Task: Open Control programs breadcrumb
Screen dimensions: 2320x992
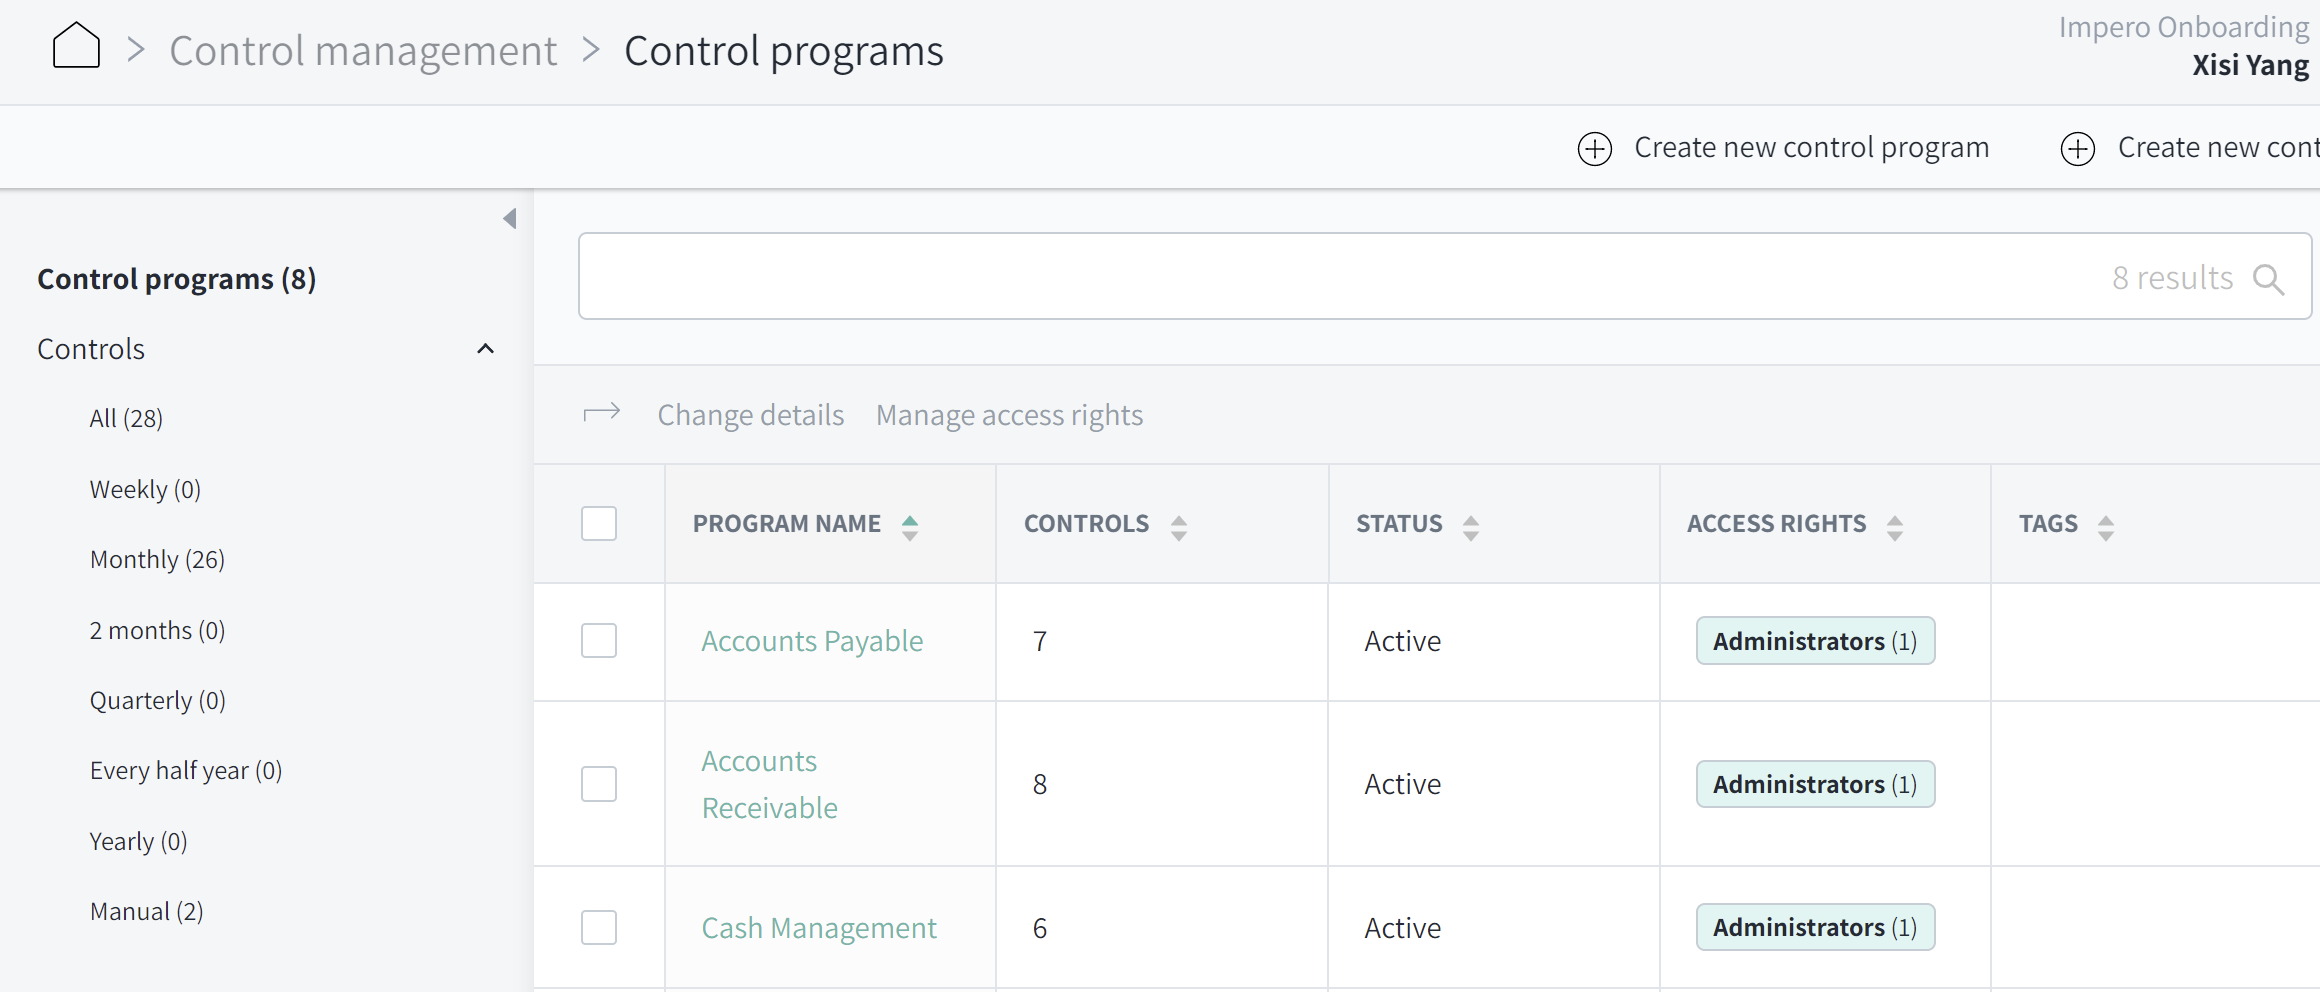Action: pyautogui.click(x=783, y=50)
